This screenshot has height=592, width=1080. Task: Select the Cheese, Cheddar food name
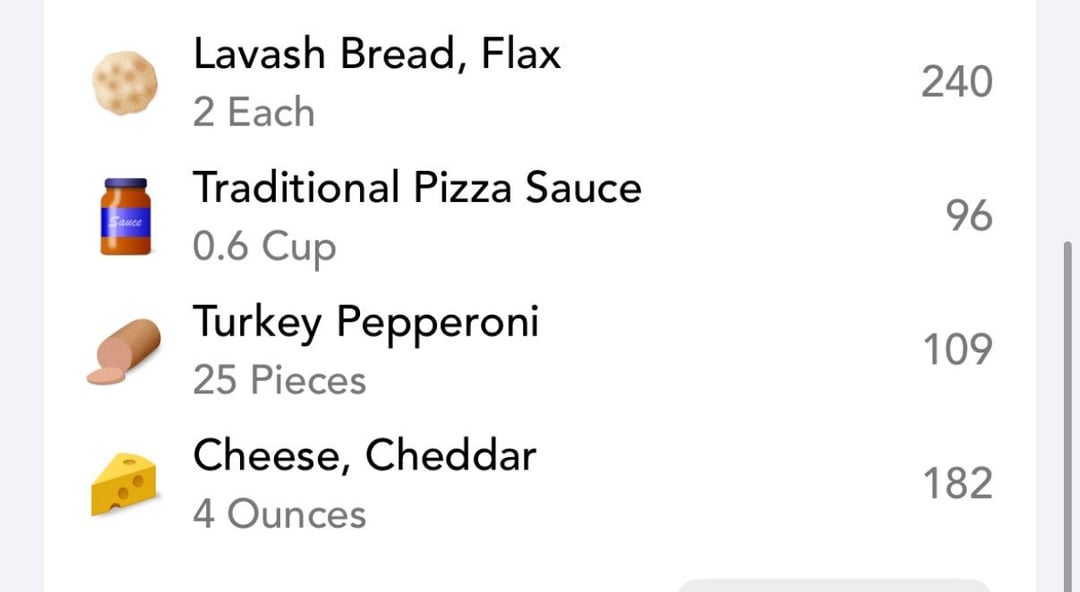click(x=364, y=456)
